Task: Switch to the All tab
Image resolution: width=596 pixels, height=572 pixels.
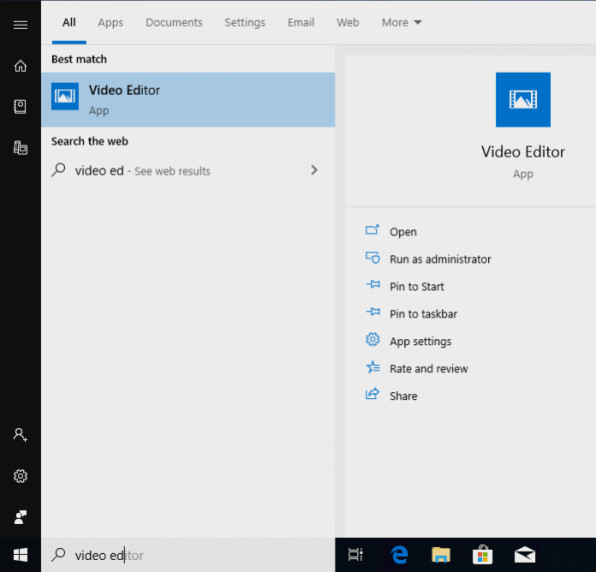Action: tap(69, 22)
